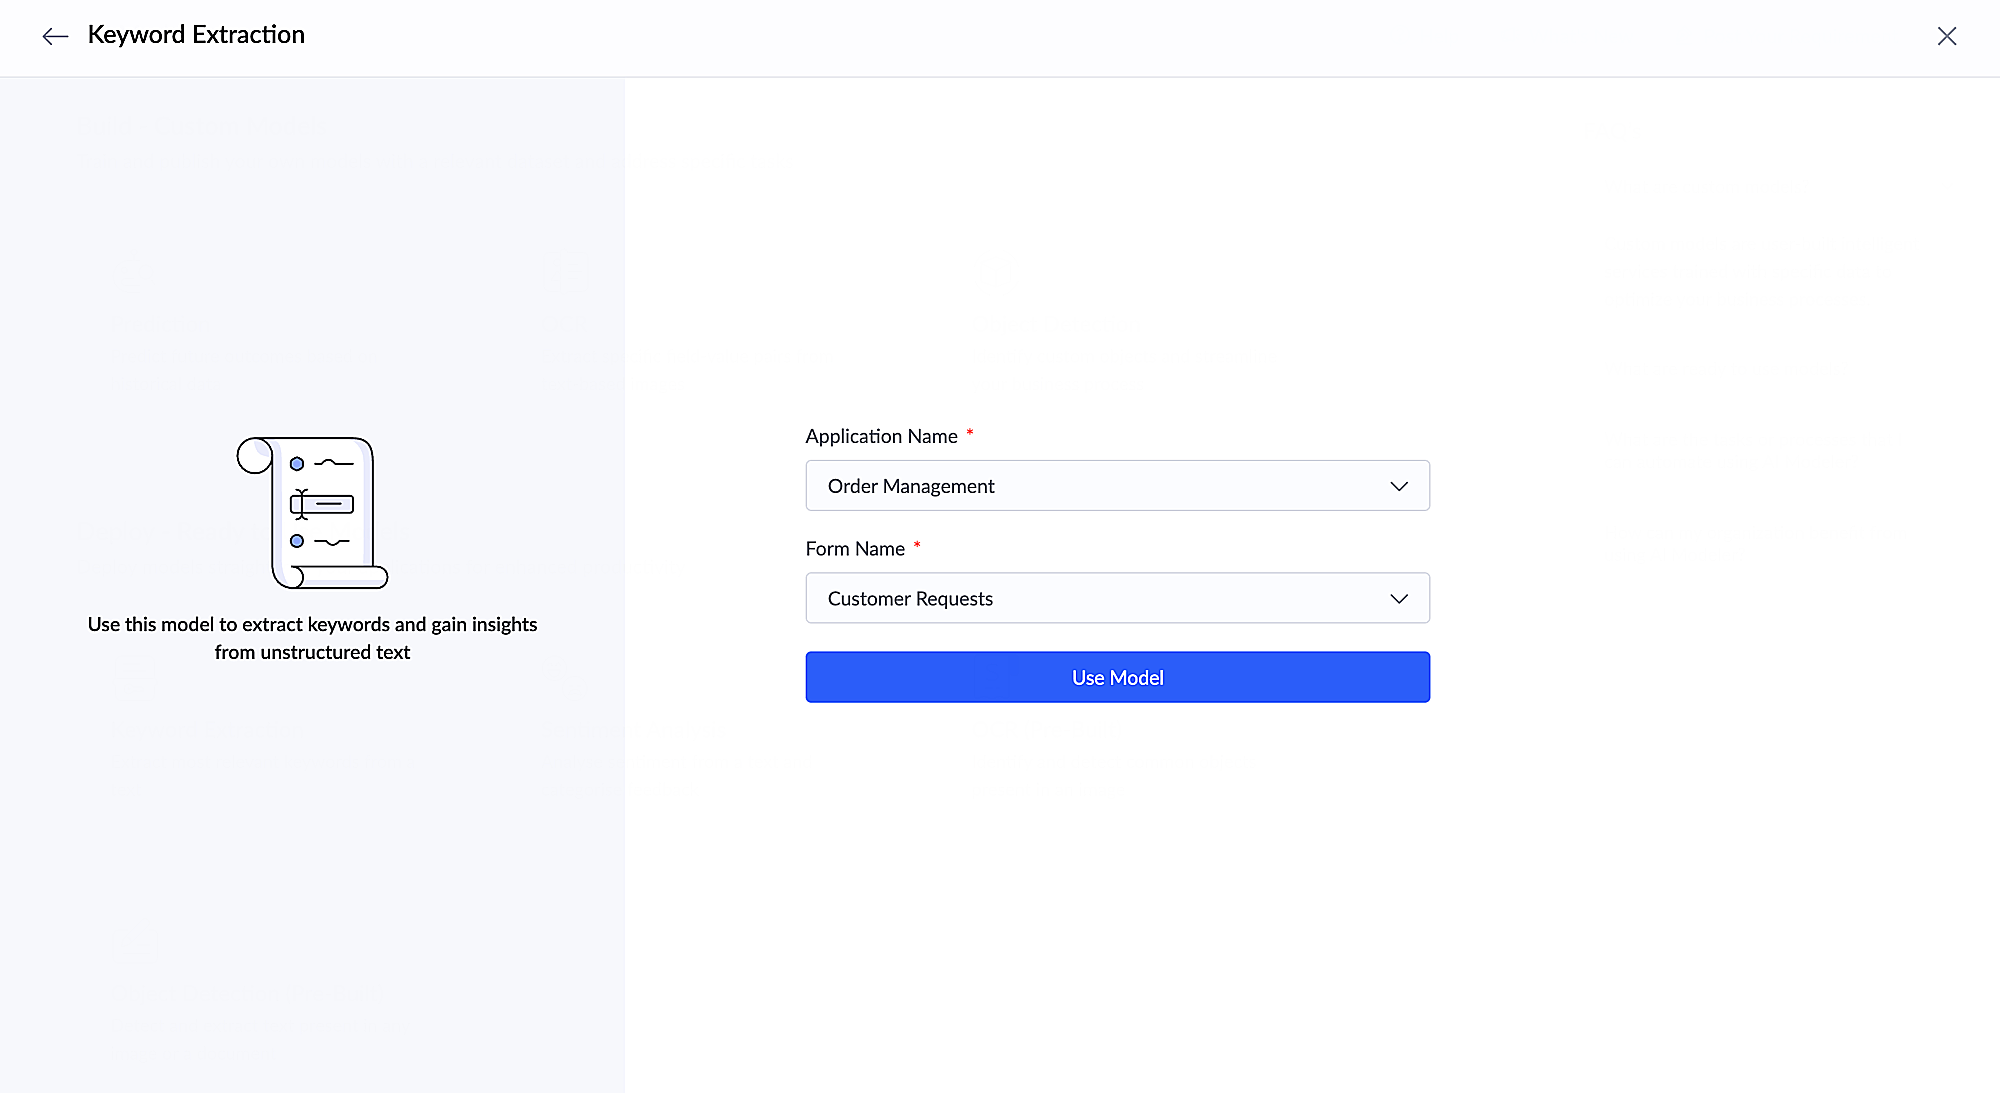The width and height of the screenshot is (2000, 1093).
Task: Close the Keyword Extraction dialog with X
Action: (1946, 36)
